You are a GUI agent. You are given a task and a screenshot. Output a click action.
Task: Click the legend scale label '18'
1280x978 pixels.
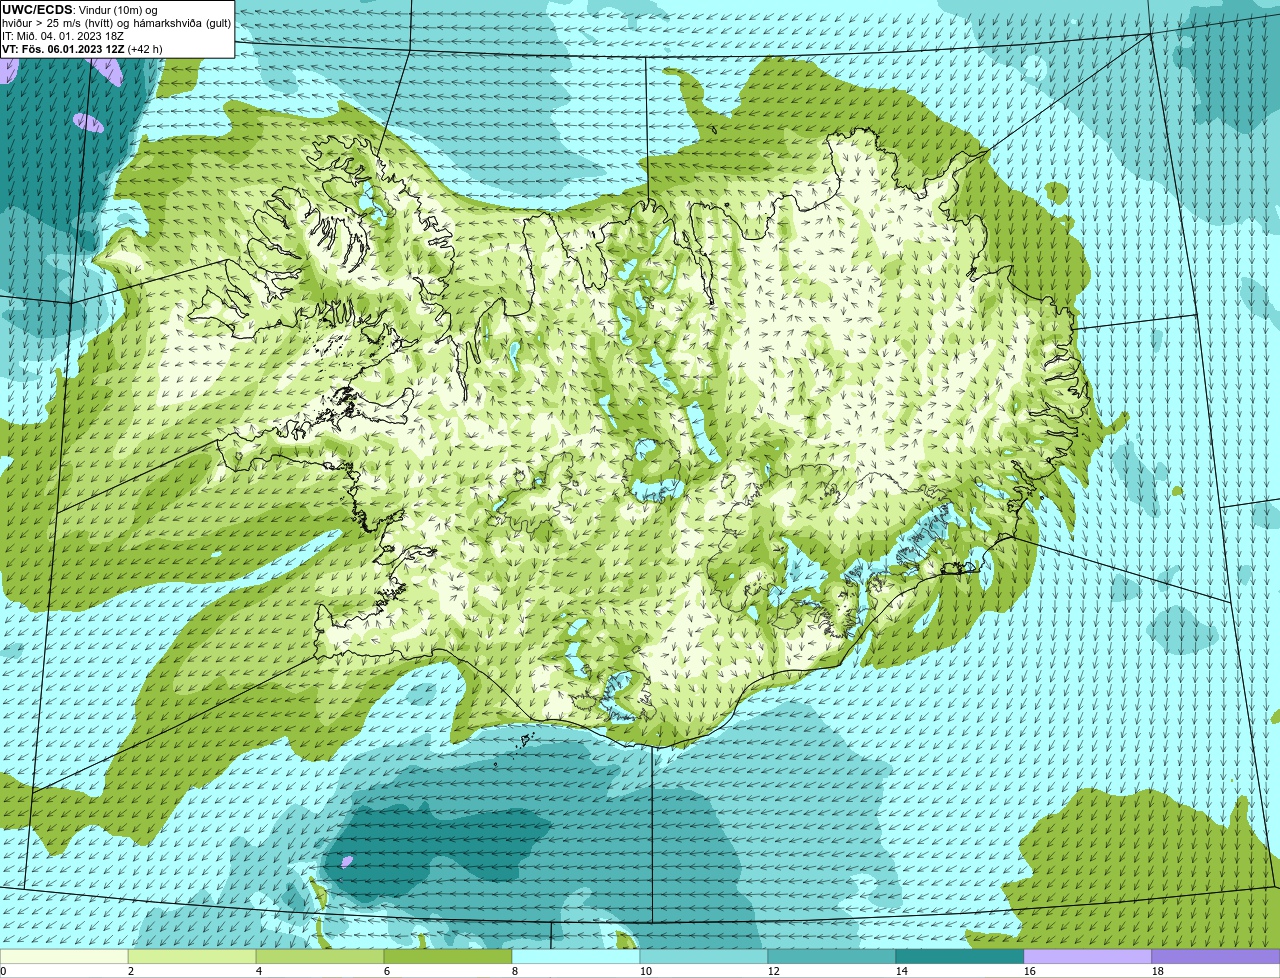pyautogui.click(x=1158, y=971)
